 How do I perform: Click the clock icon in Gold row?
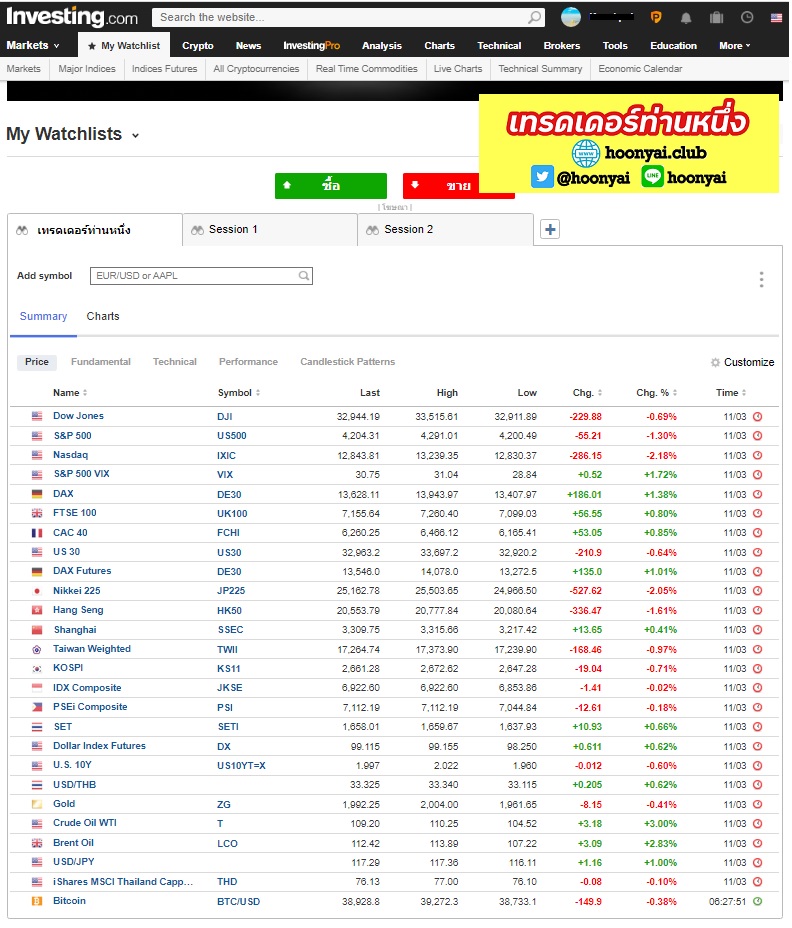[x=758, y=805]
